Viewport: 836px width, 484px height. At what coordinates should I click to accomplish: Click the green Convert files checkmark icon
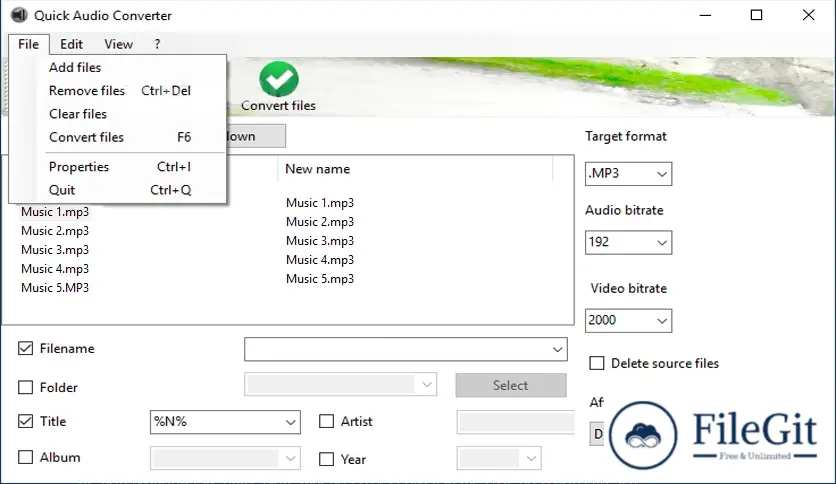(x=278, y=80)
